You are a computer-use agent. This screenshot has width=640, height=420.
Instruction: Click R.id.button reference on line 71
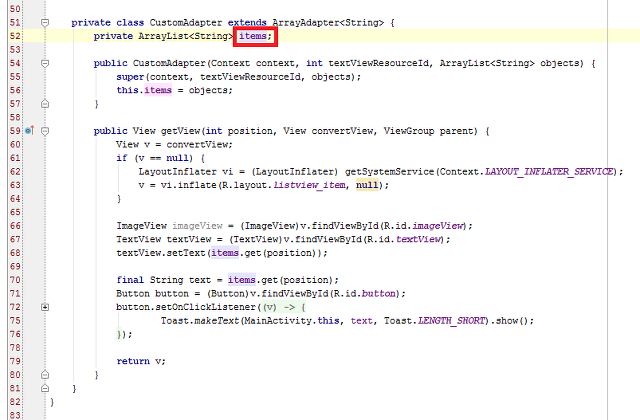click(365, 293)
